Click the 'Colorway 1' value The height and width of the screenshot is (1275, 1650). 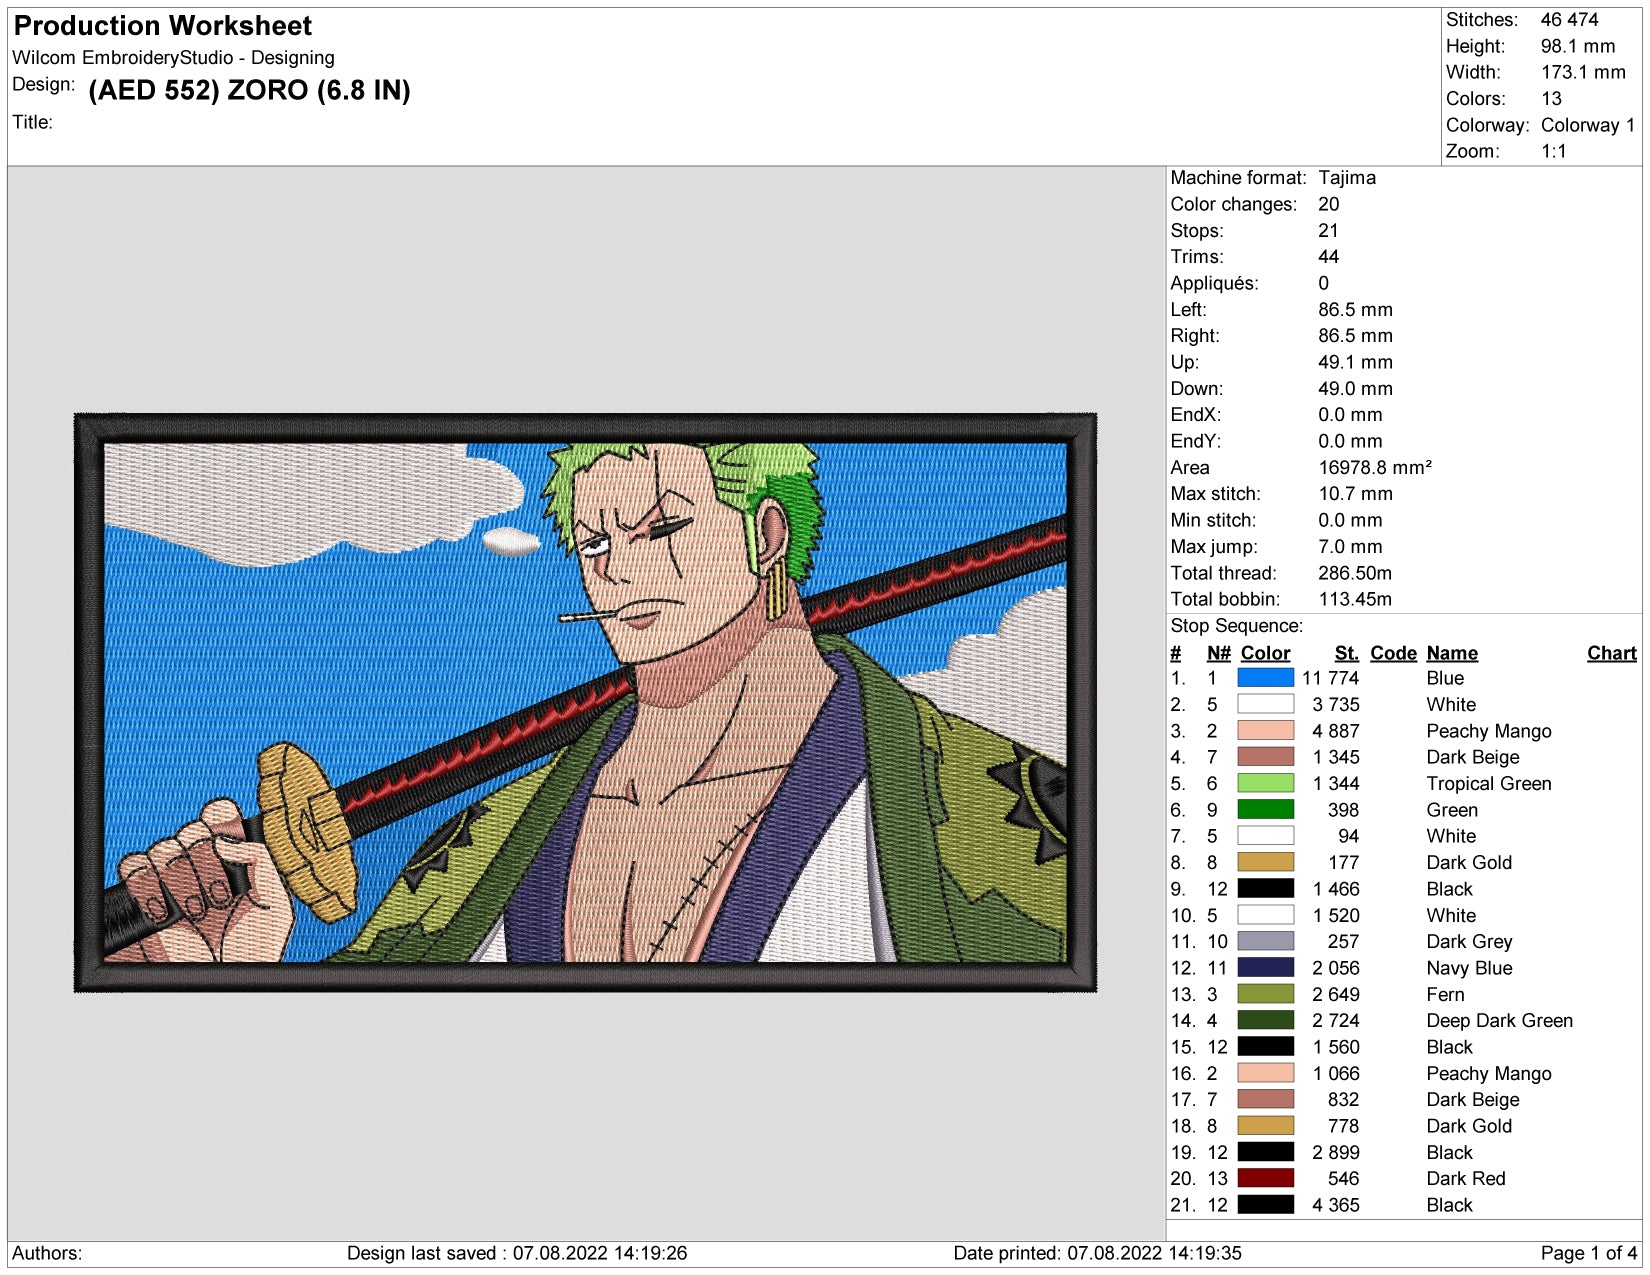pyautogui.click(x=1588, y=125)
